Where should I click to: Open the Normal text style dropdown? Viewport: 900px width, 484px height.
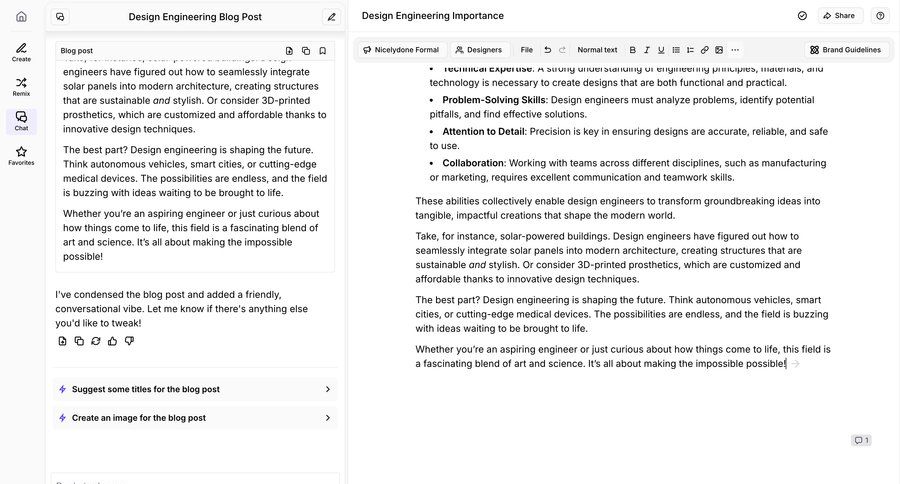click(597, 50)
